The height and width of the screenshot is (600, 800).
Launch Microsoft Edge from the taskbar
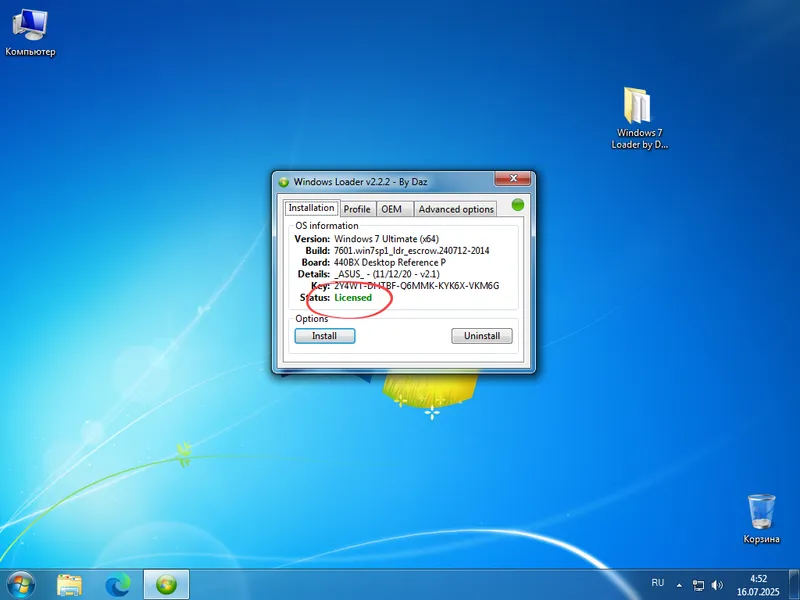click(x=120, y=584)
